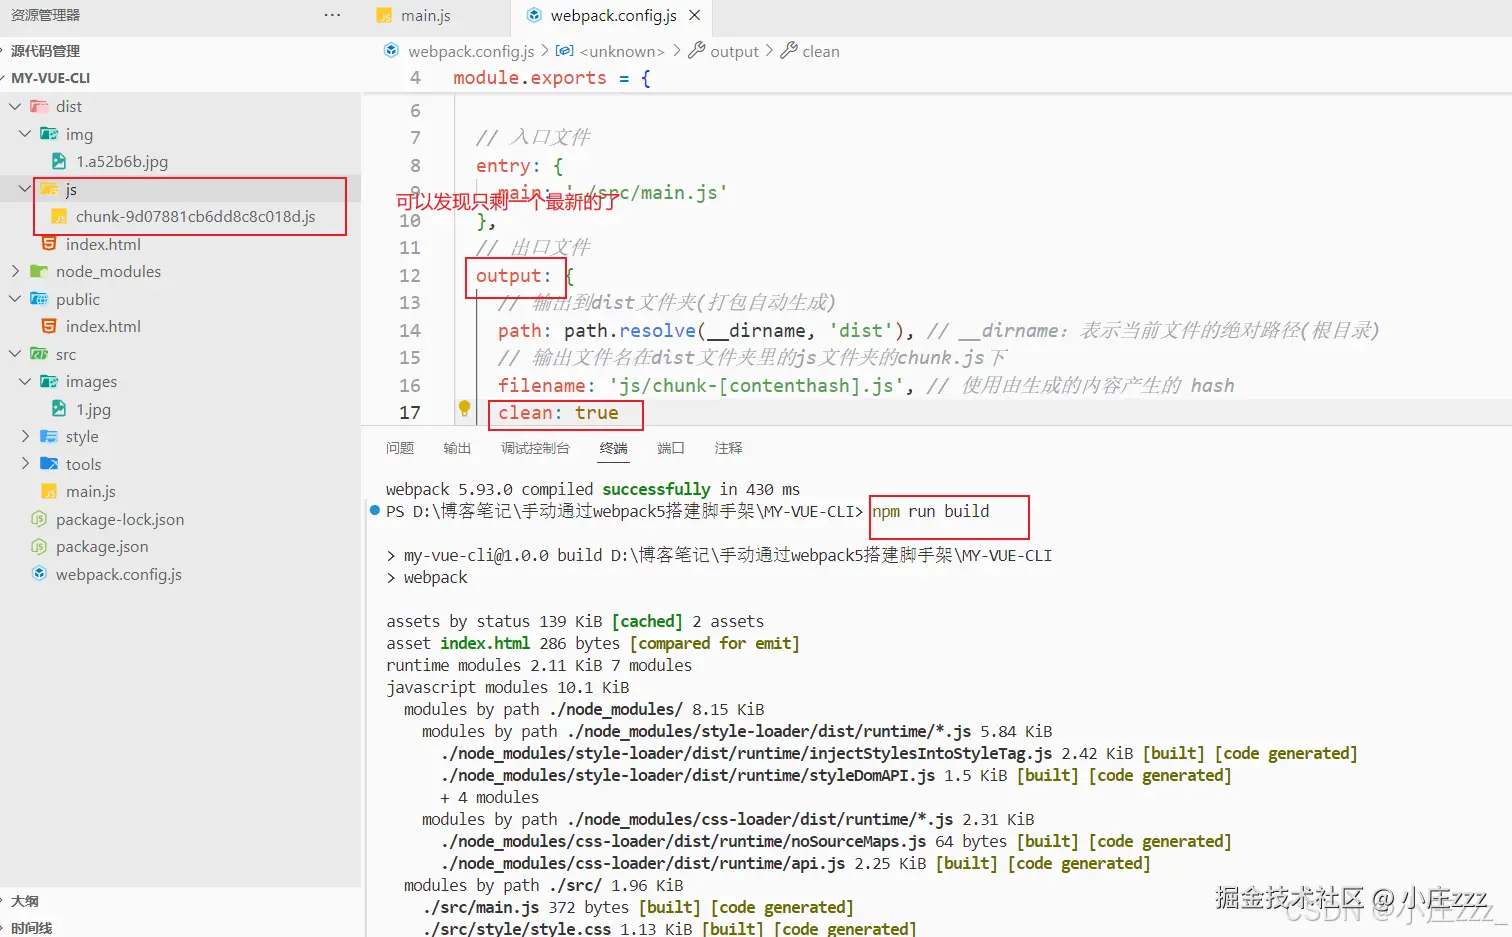This screenshot has height=937, width=1512.
Task: Click the img folder icon
Action: click(49, 134)
